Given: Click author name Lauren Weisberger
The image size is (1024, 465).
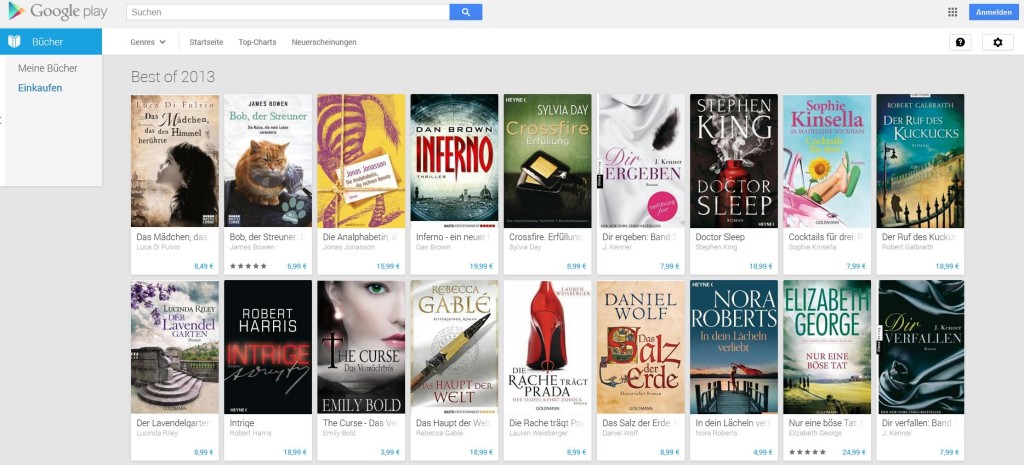Looking at the screenshot, I should [539, 434].
